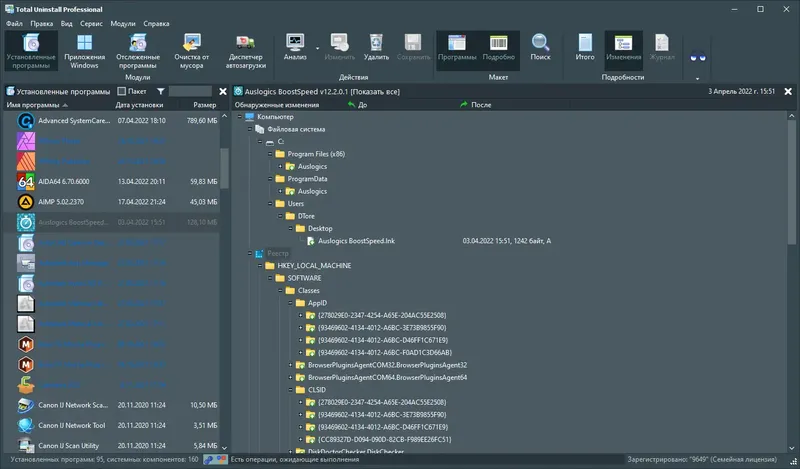Select {CC89327D-D094-090D-82CB-F989EE26FC51} key
Screen dimensions: 800x469
point(385,439)
